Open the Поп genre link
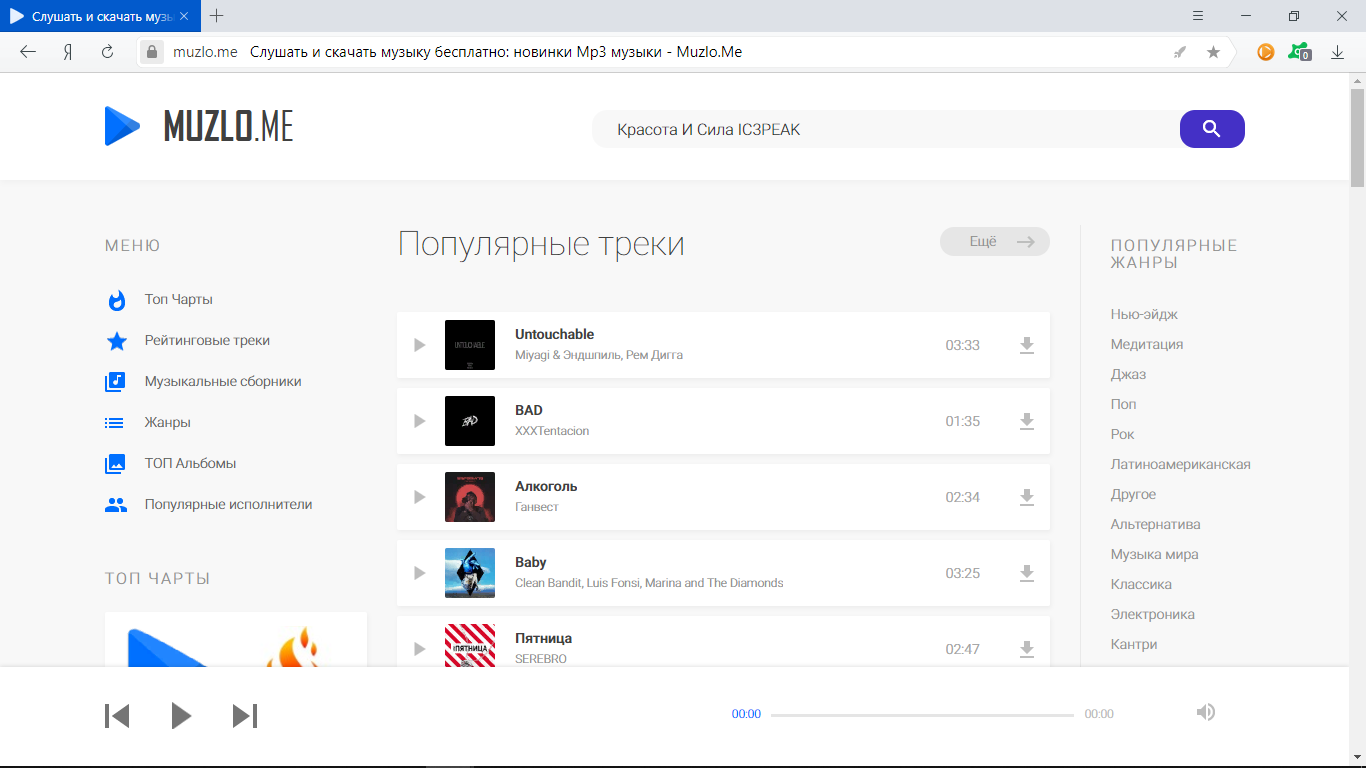1366x768 pixels. (1123, 404)
